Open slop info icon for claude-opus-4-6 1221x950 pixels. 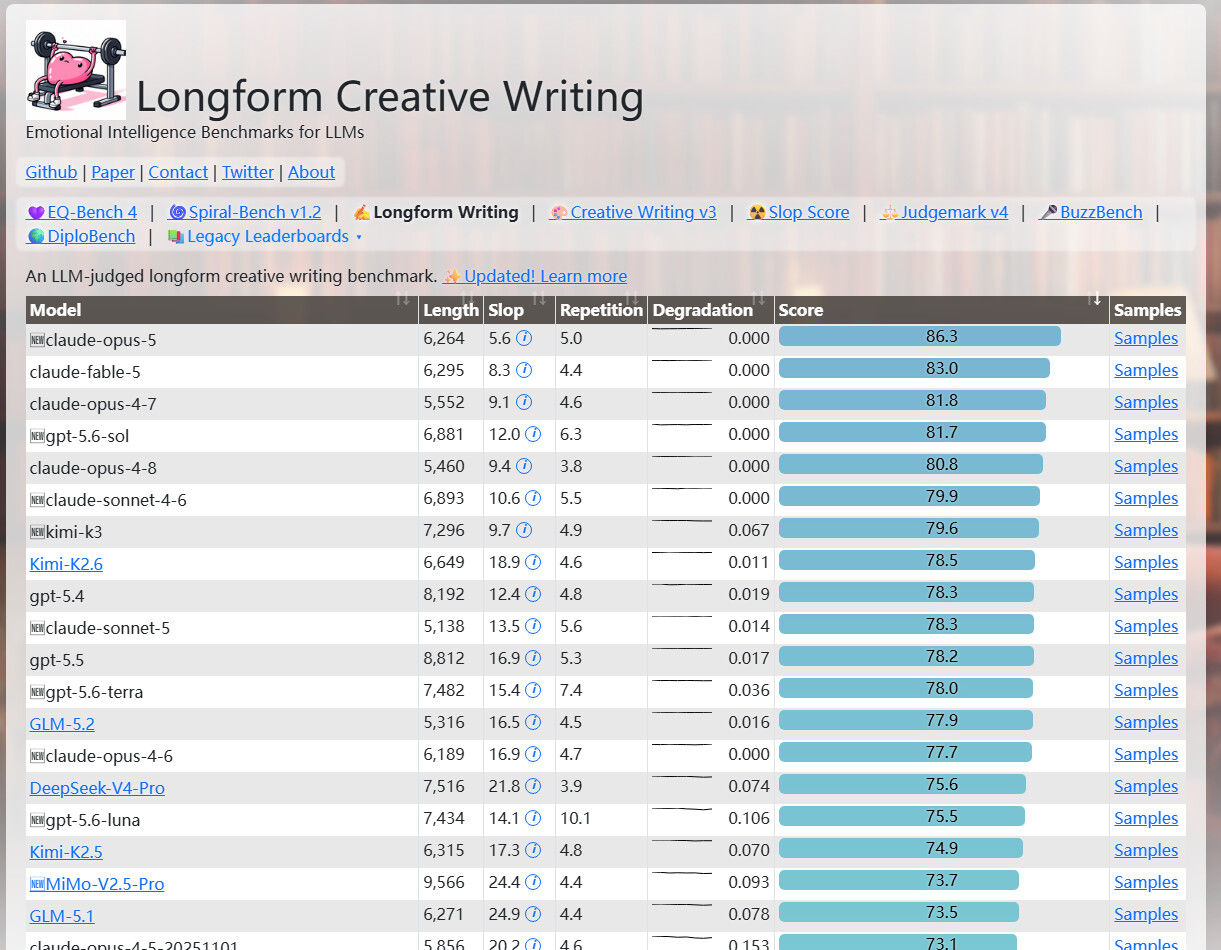tap(533, 754)
